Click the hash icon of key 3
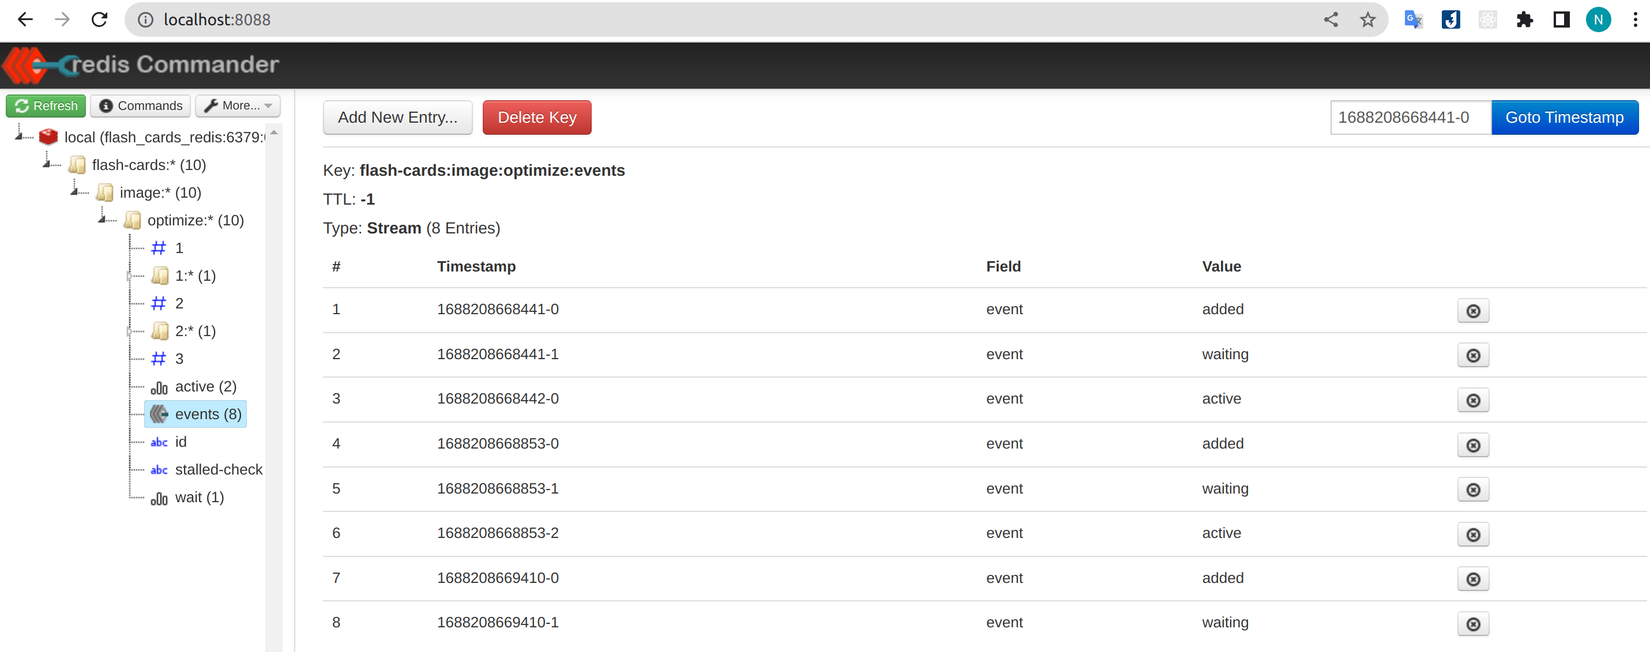Screen dimensions: 1650x652 [x=159, y=359]
